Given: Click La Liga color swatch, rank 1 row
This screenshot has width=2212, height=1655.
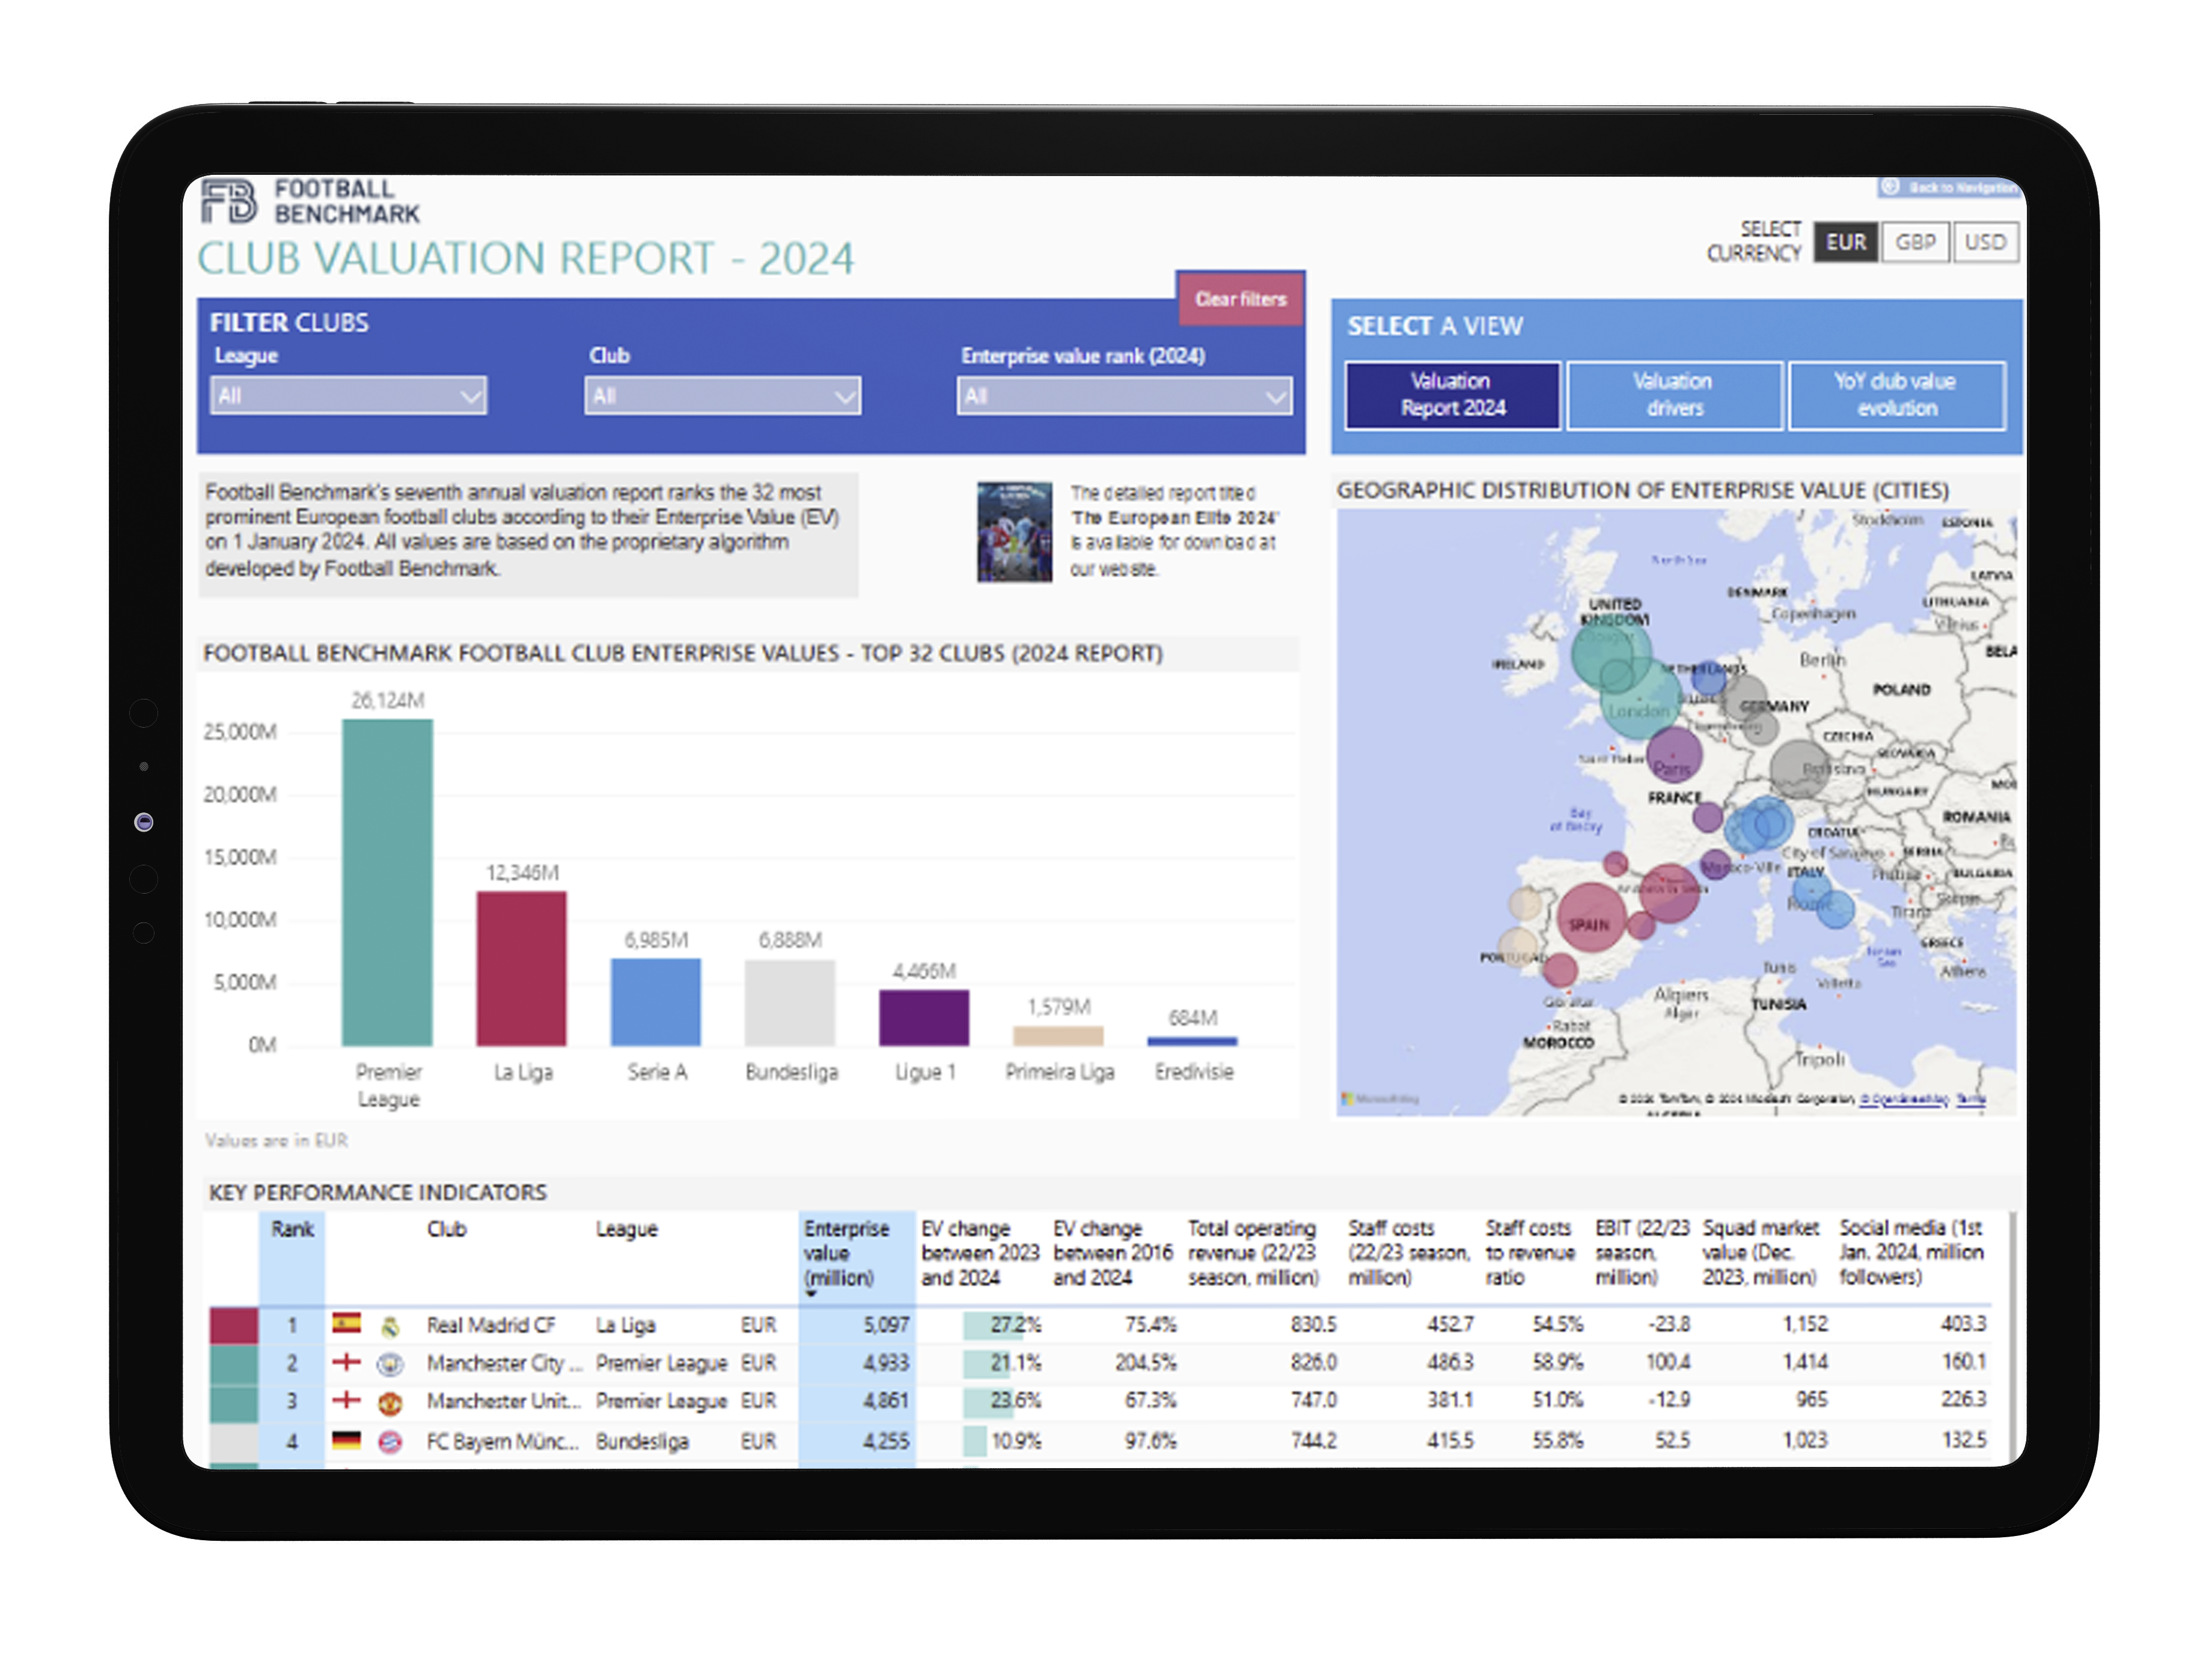Looking at the screenshot, I should (x=234, y=1325).
